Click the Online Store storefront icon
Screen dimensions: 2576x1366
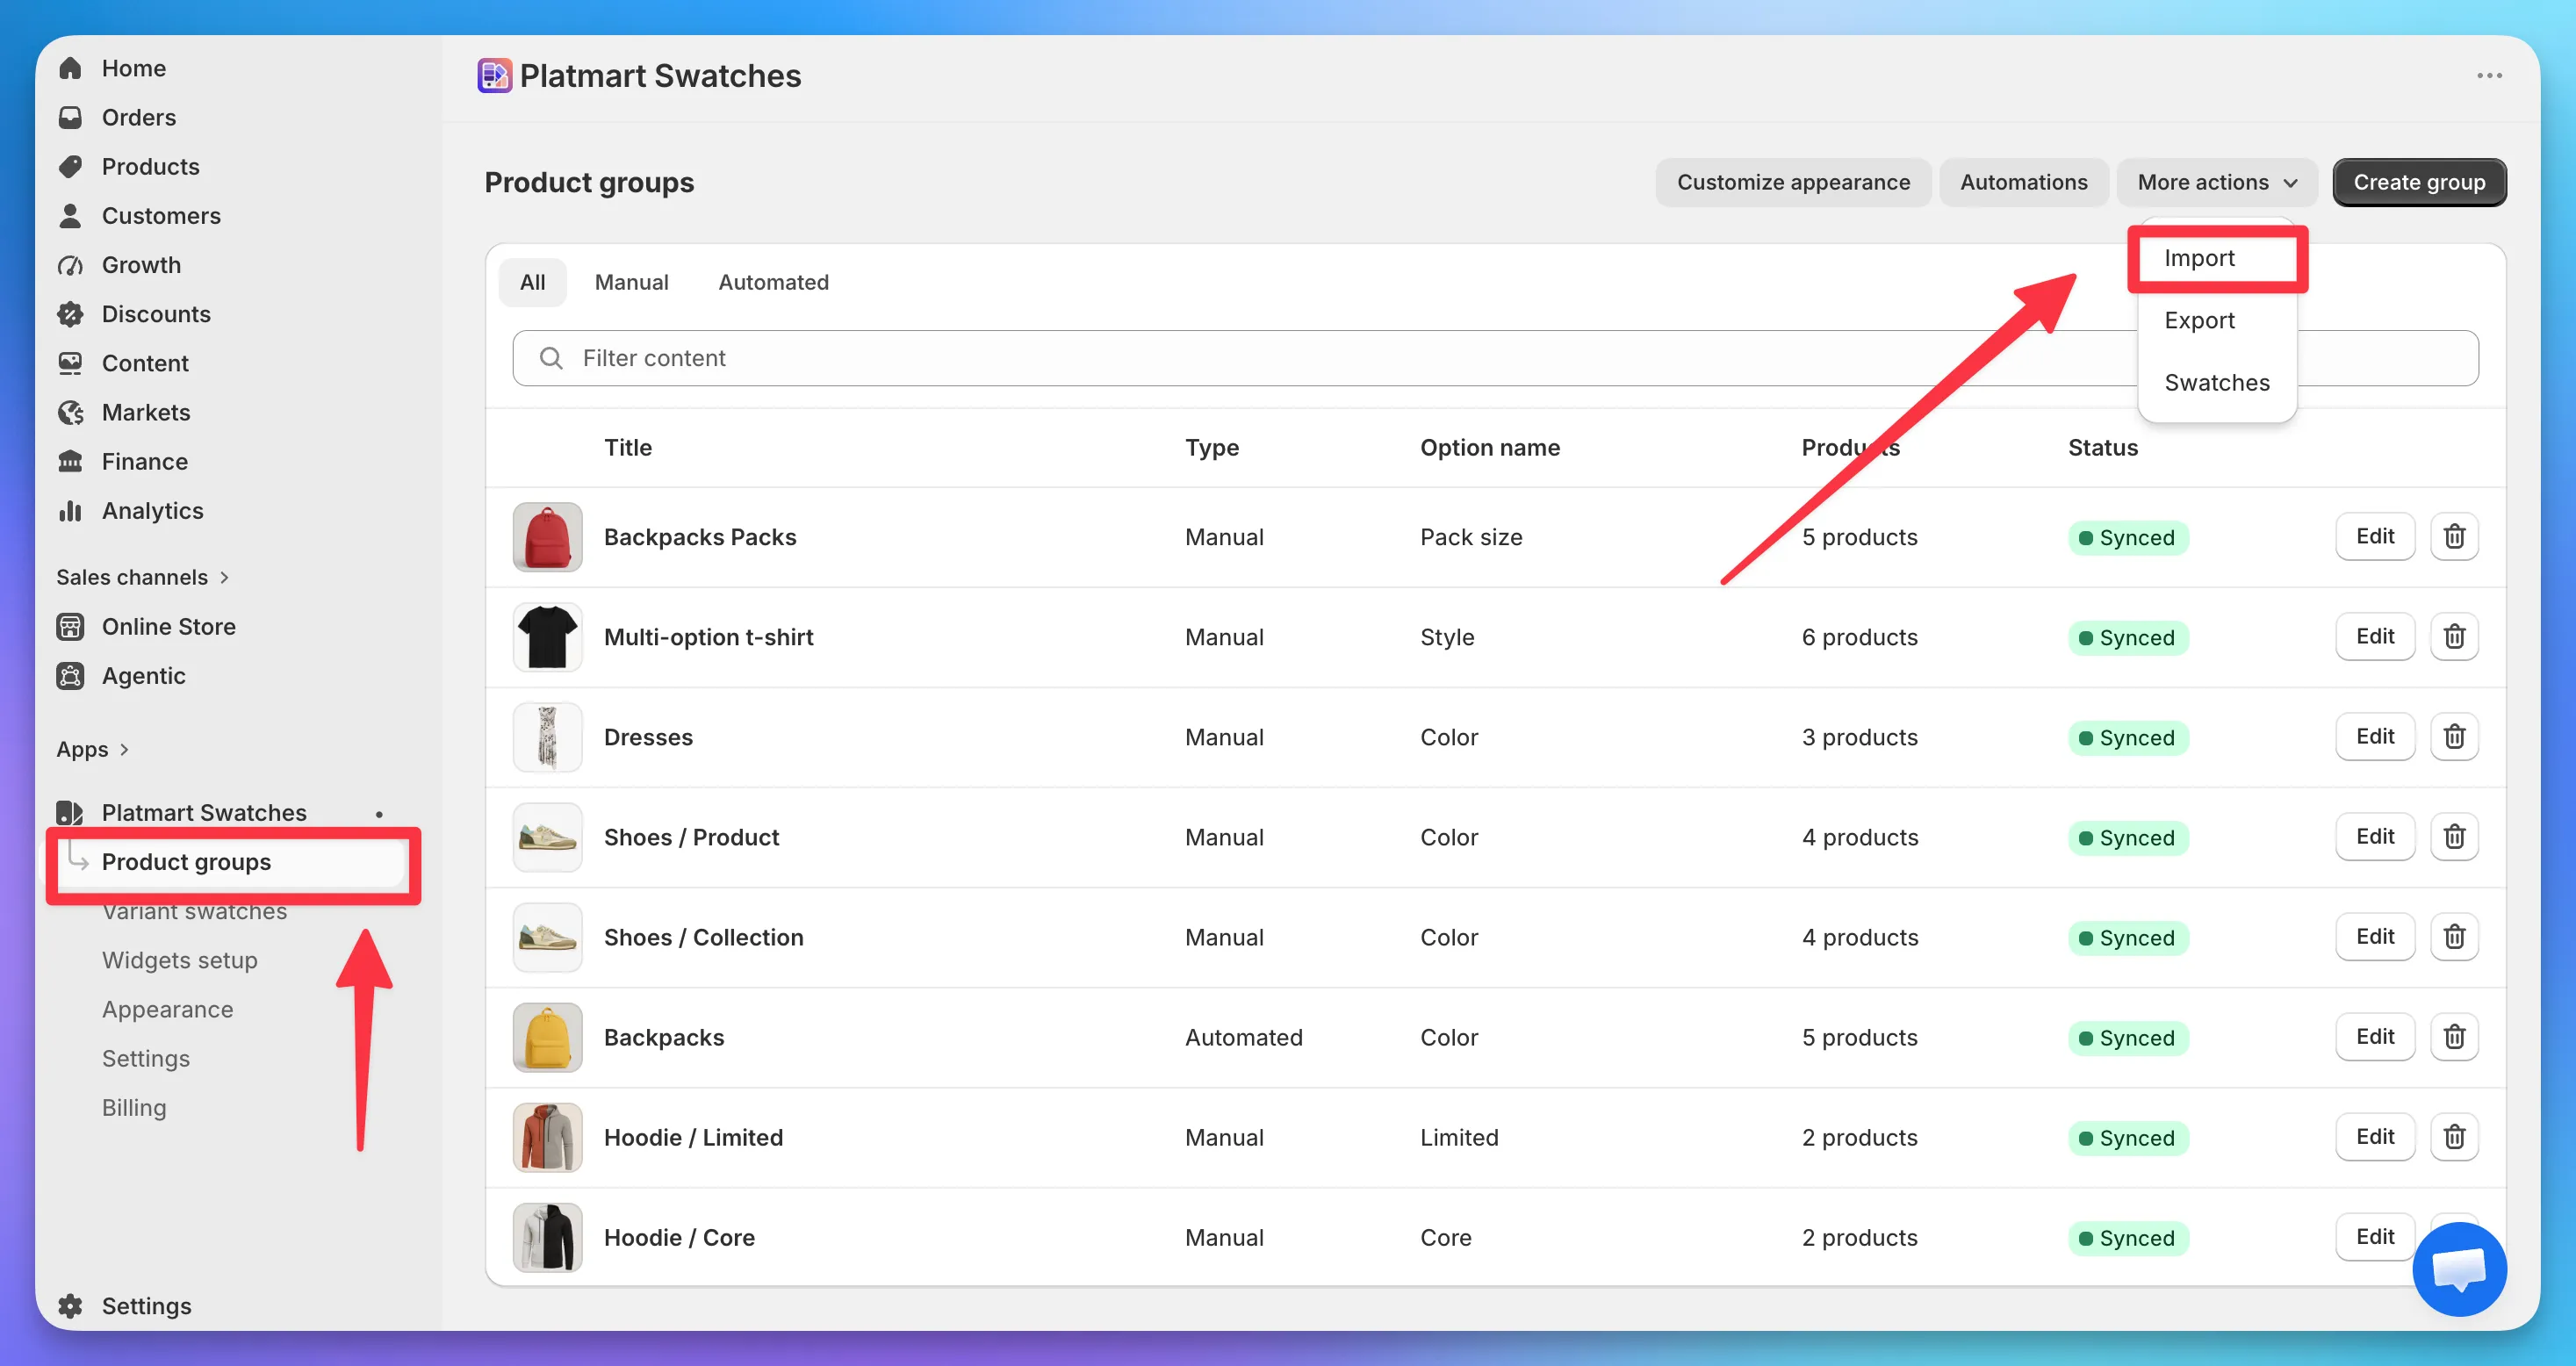[x=70, y=627]
